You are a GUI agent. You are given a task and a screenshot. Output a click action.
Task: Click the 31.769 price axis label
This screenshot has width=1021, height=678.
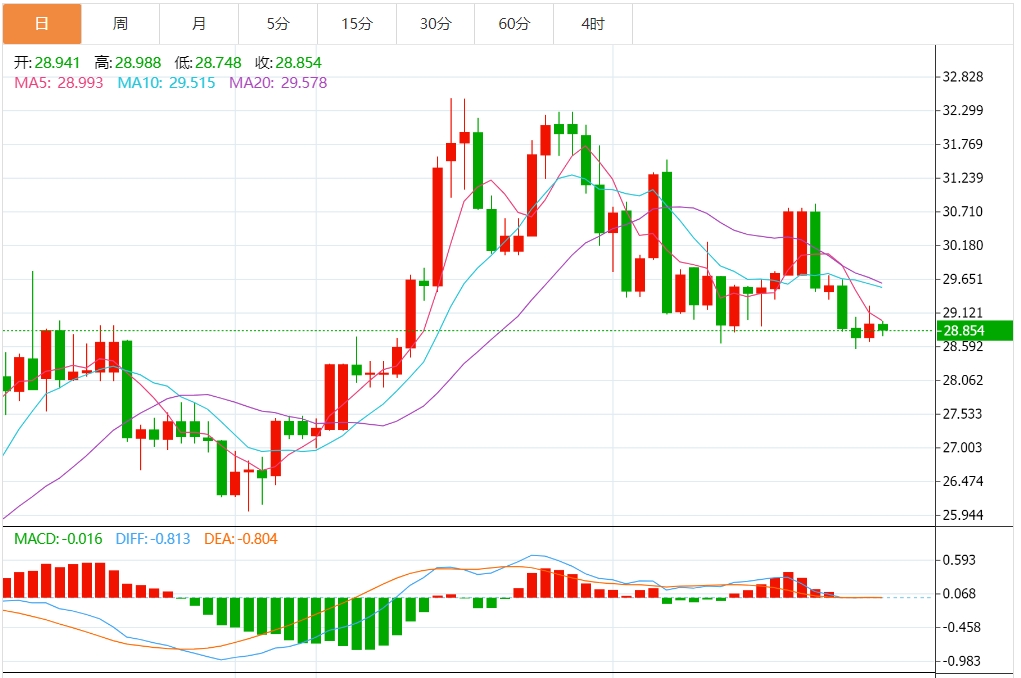963,144
